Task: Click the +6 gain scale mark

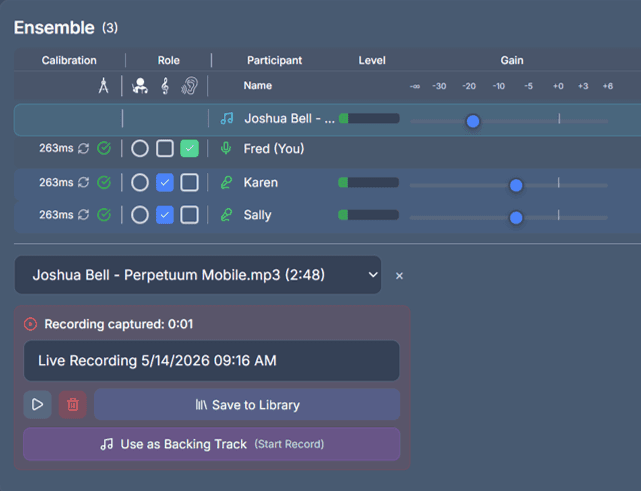Action: (607, 86)
